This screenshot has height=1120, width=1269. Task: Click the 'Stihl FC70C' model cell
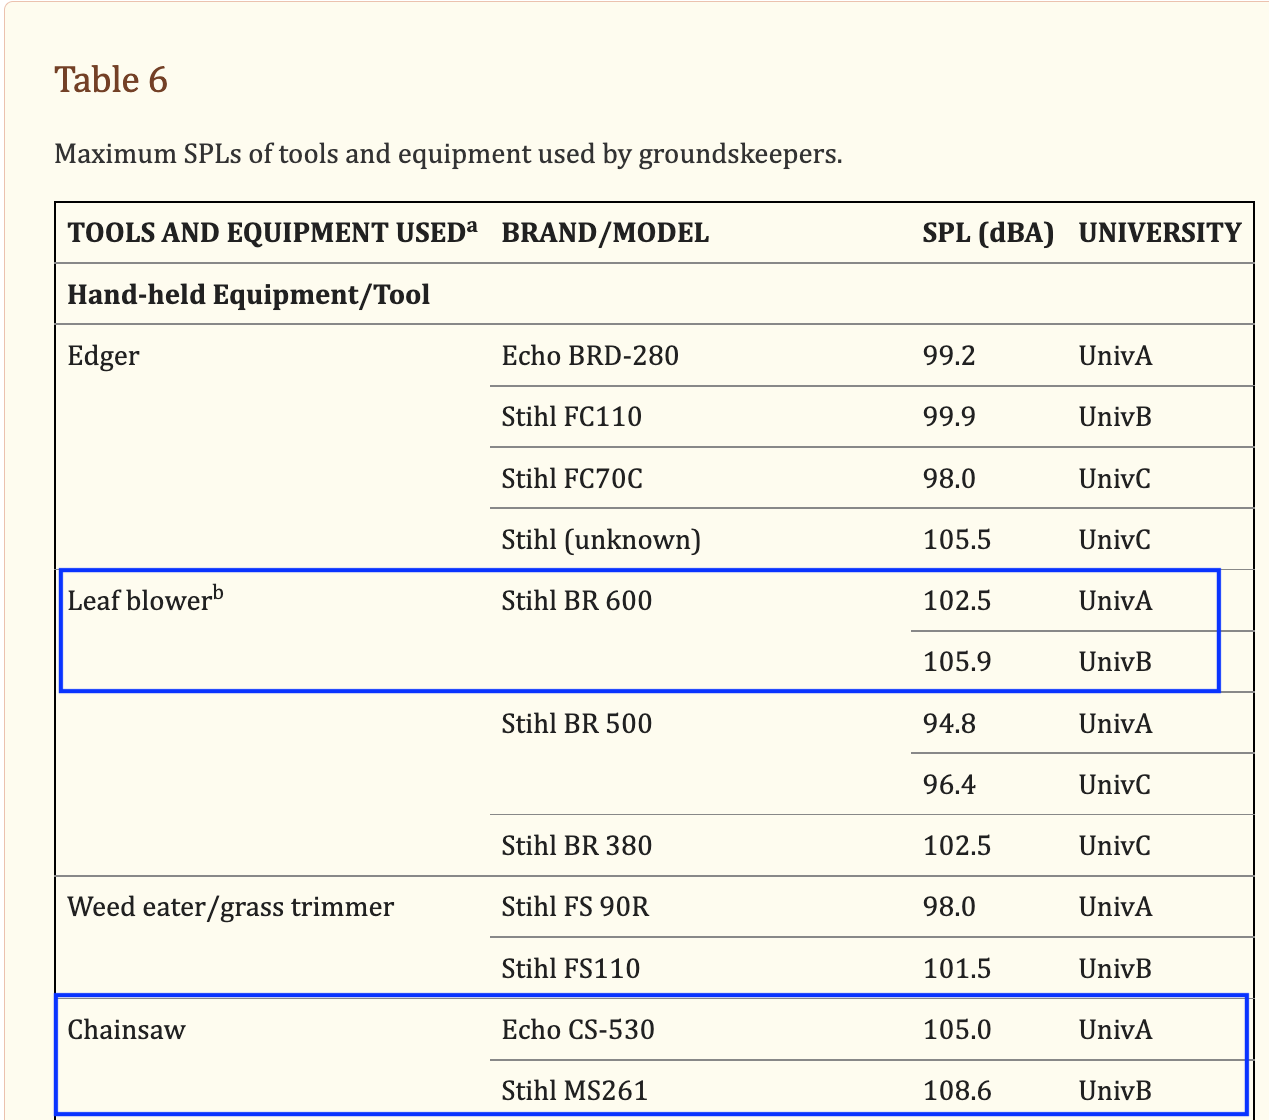[572, 479]
